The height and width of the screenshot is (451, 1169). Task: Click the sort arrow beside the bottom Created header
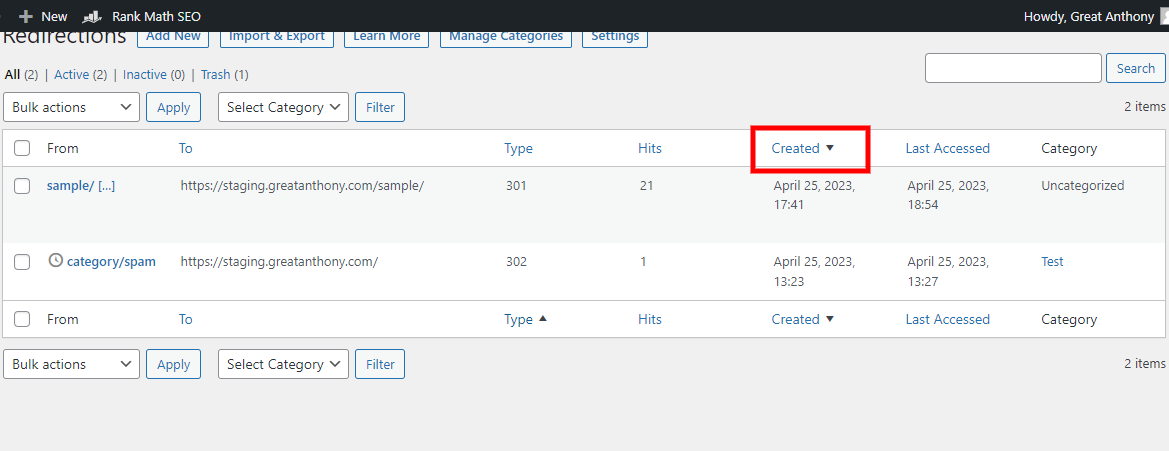click(830, 319)
